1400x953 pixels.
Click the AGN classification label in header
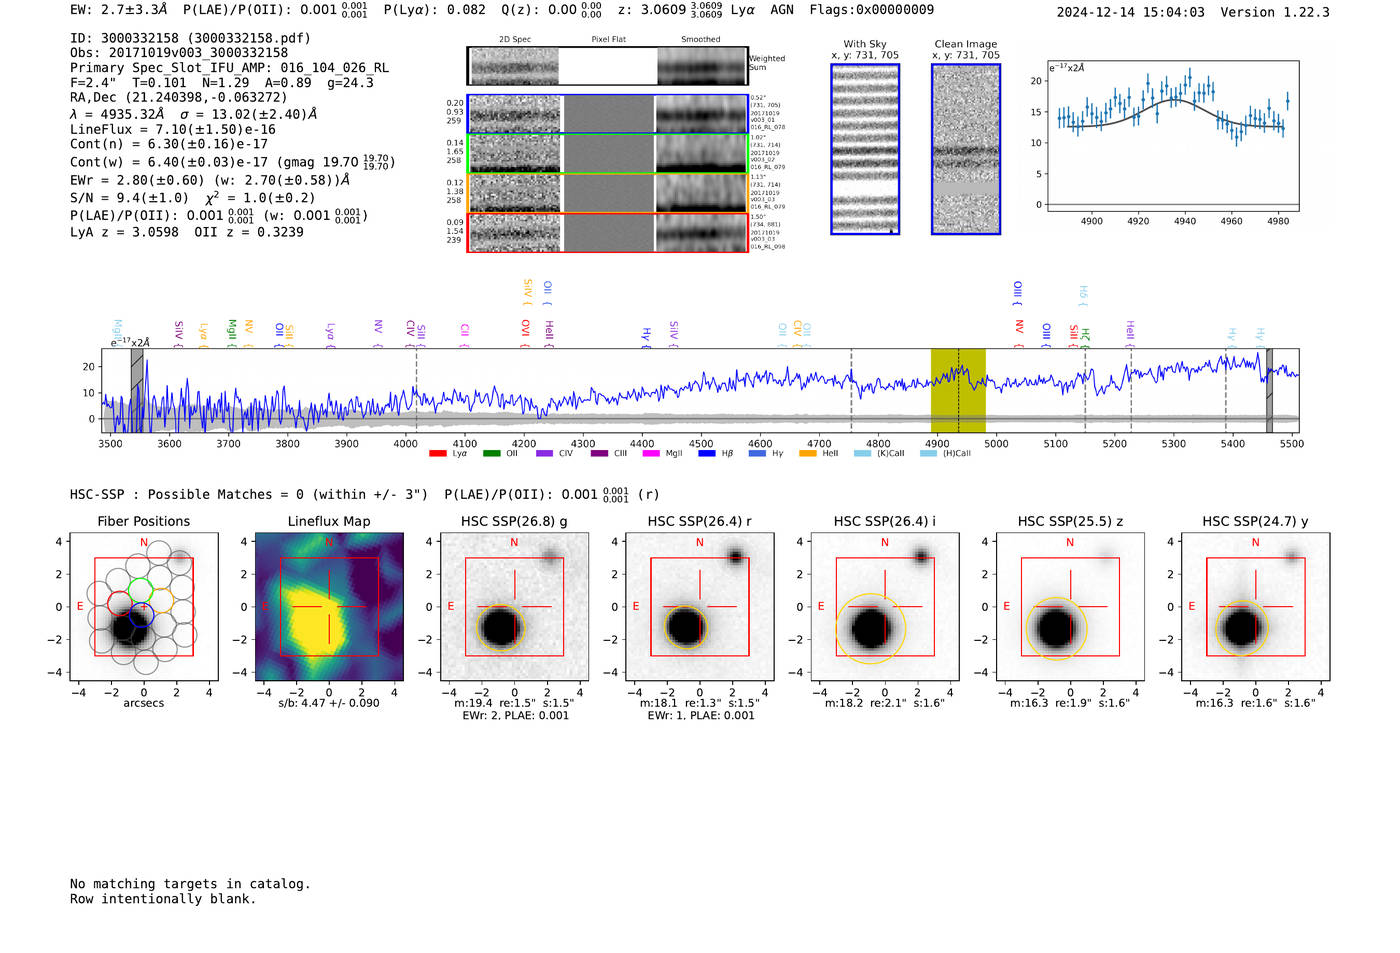[x=781, y=9]
